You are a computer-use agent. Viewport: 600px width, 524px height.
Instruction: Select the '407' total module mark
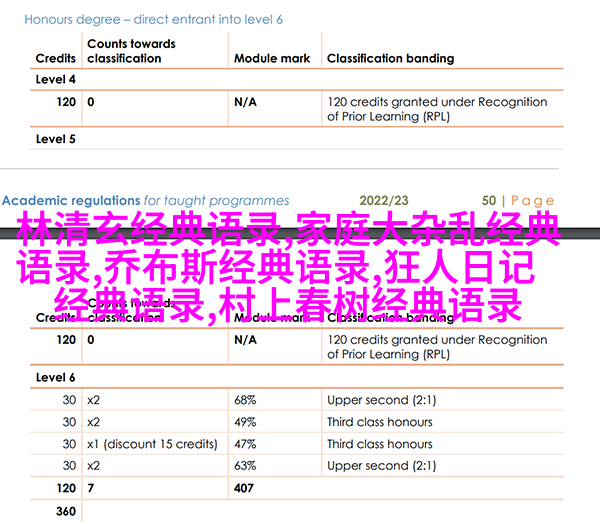(x=244, y=488)
